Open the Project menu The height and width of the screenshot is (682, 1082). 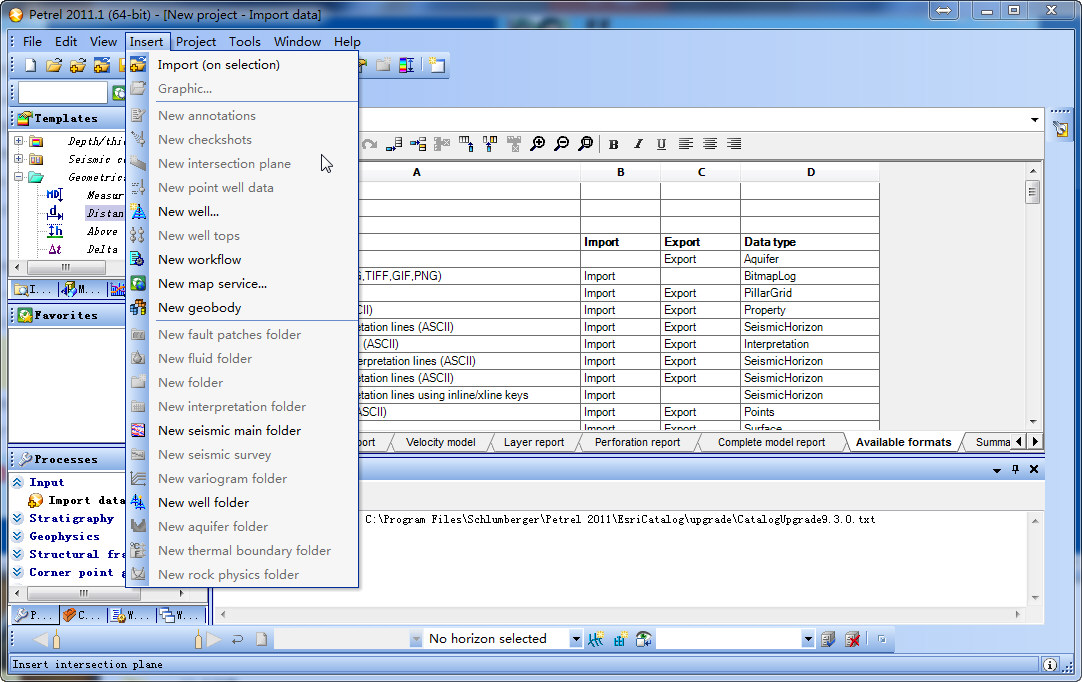point(196,41)
